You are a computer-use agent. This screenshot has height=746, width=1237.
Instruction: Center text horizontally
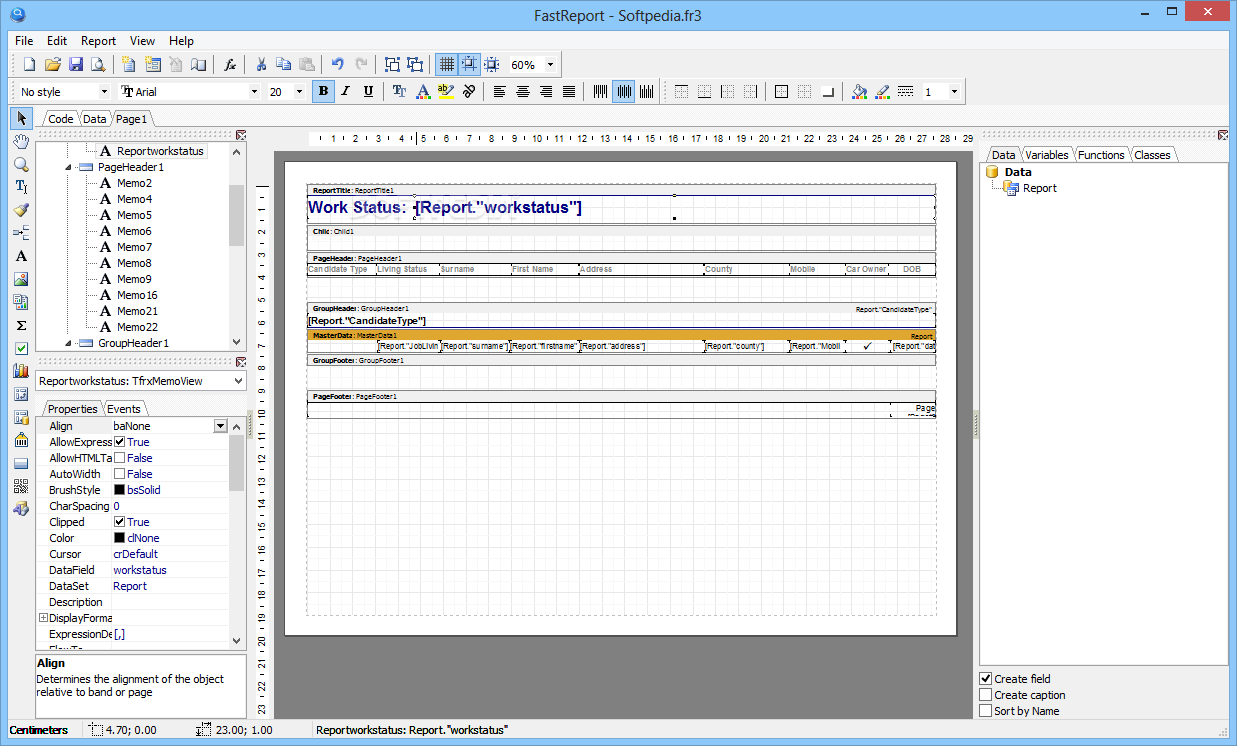pos(523,92)
